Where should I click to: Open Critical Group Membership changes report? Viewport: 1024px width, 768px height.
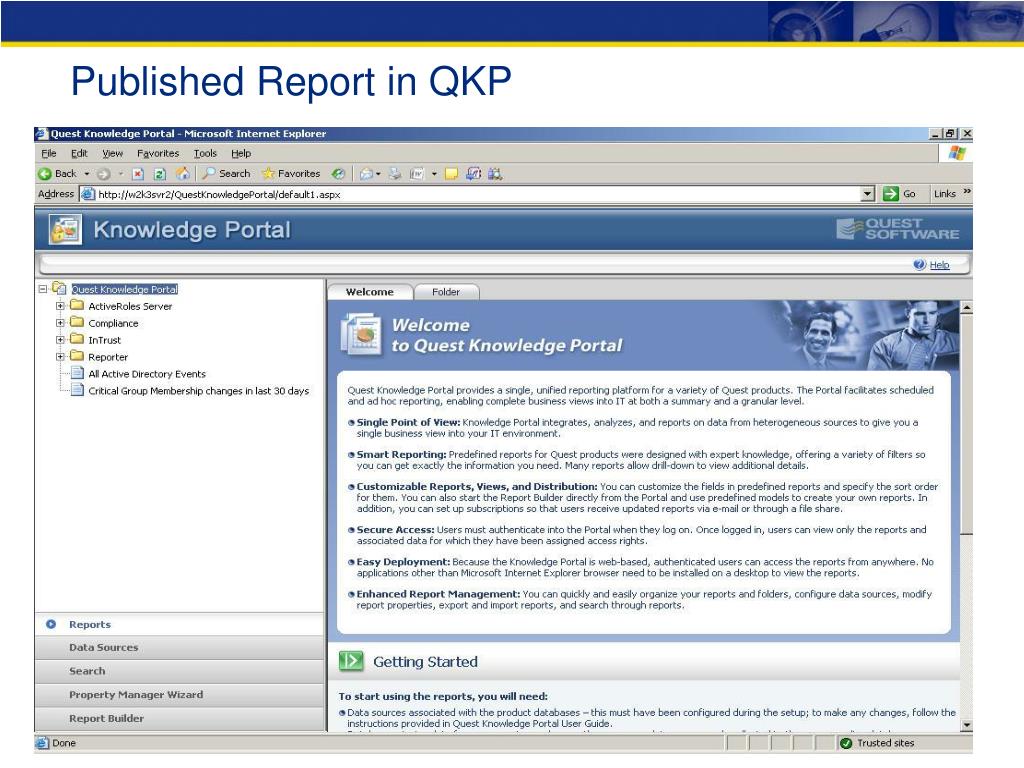click(199, 391)
